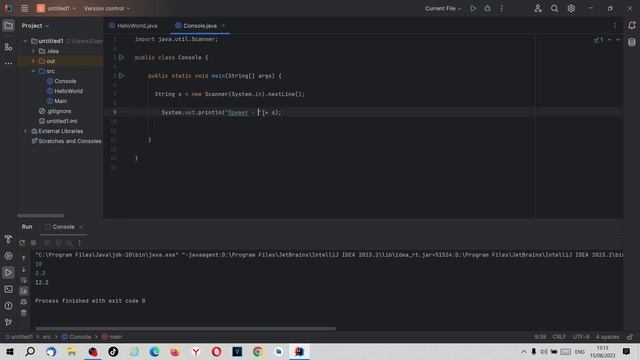Close the Console.java editor tab
The image size is (640, 360).
[223, 26]
